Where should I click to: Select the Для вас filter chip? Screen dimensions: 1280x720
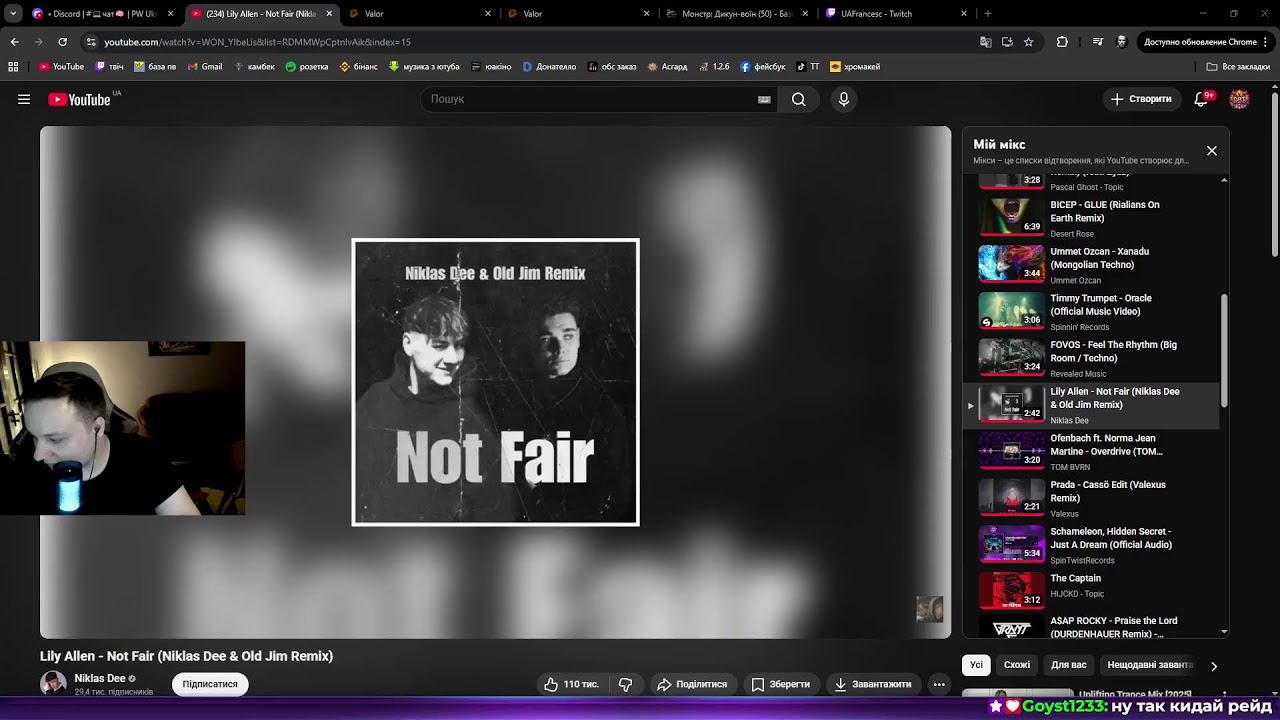click(x=1069, y=665)
